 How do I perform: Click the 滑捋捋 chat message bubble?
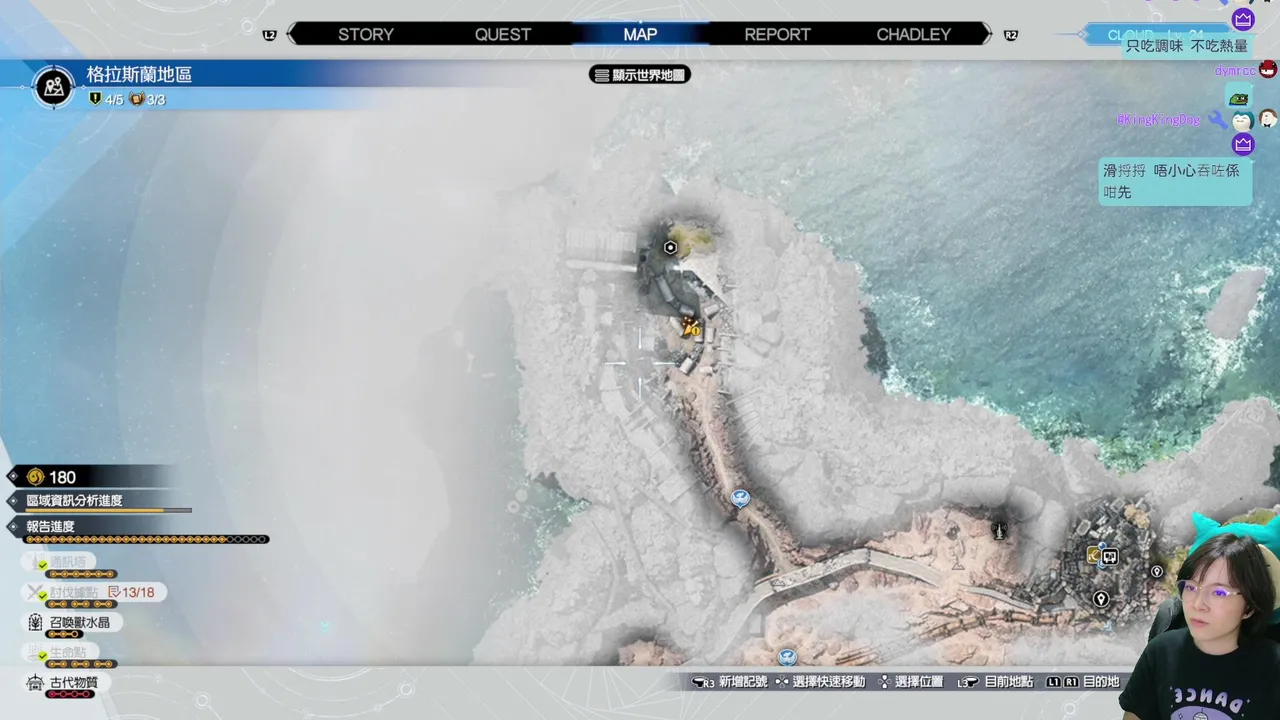point(1175,181)
